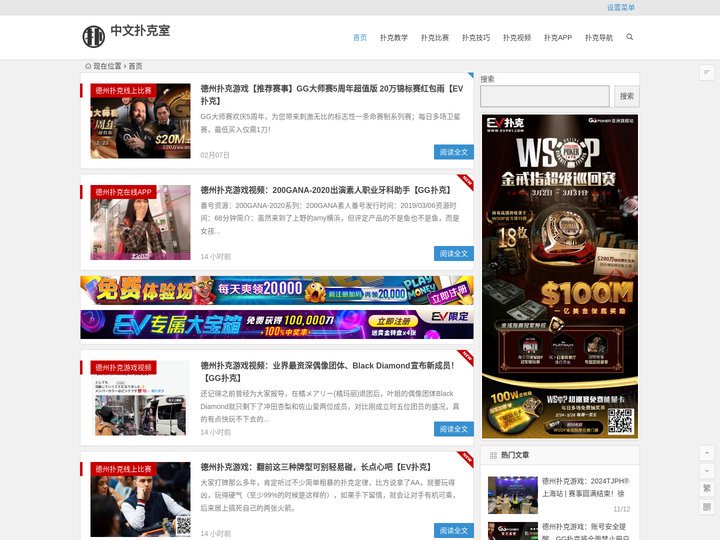Screen dimensions: 720x540
Task: Open 扑克教学 menu item
Action: point(394,38)
